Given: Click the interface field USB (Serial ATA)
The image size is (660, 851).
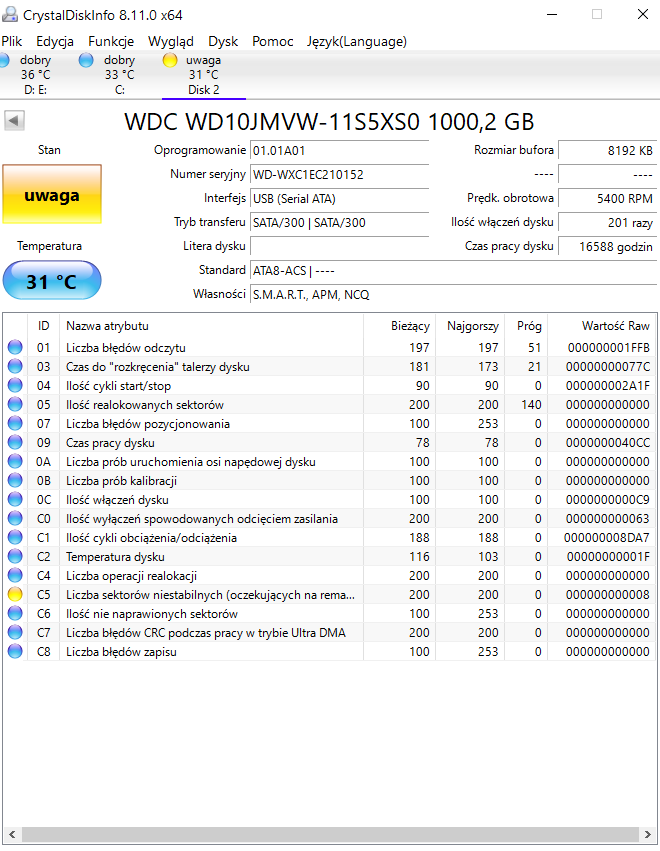Looking at the screenshot, I should click(339, 198).
